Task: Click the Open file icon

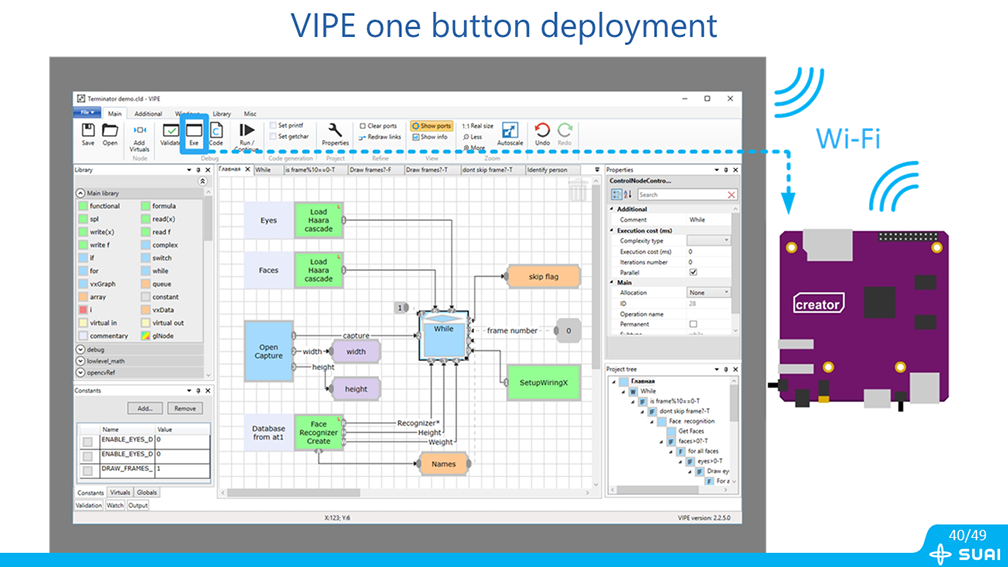Action: tap(110, 131)
